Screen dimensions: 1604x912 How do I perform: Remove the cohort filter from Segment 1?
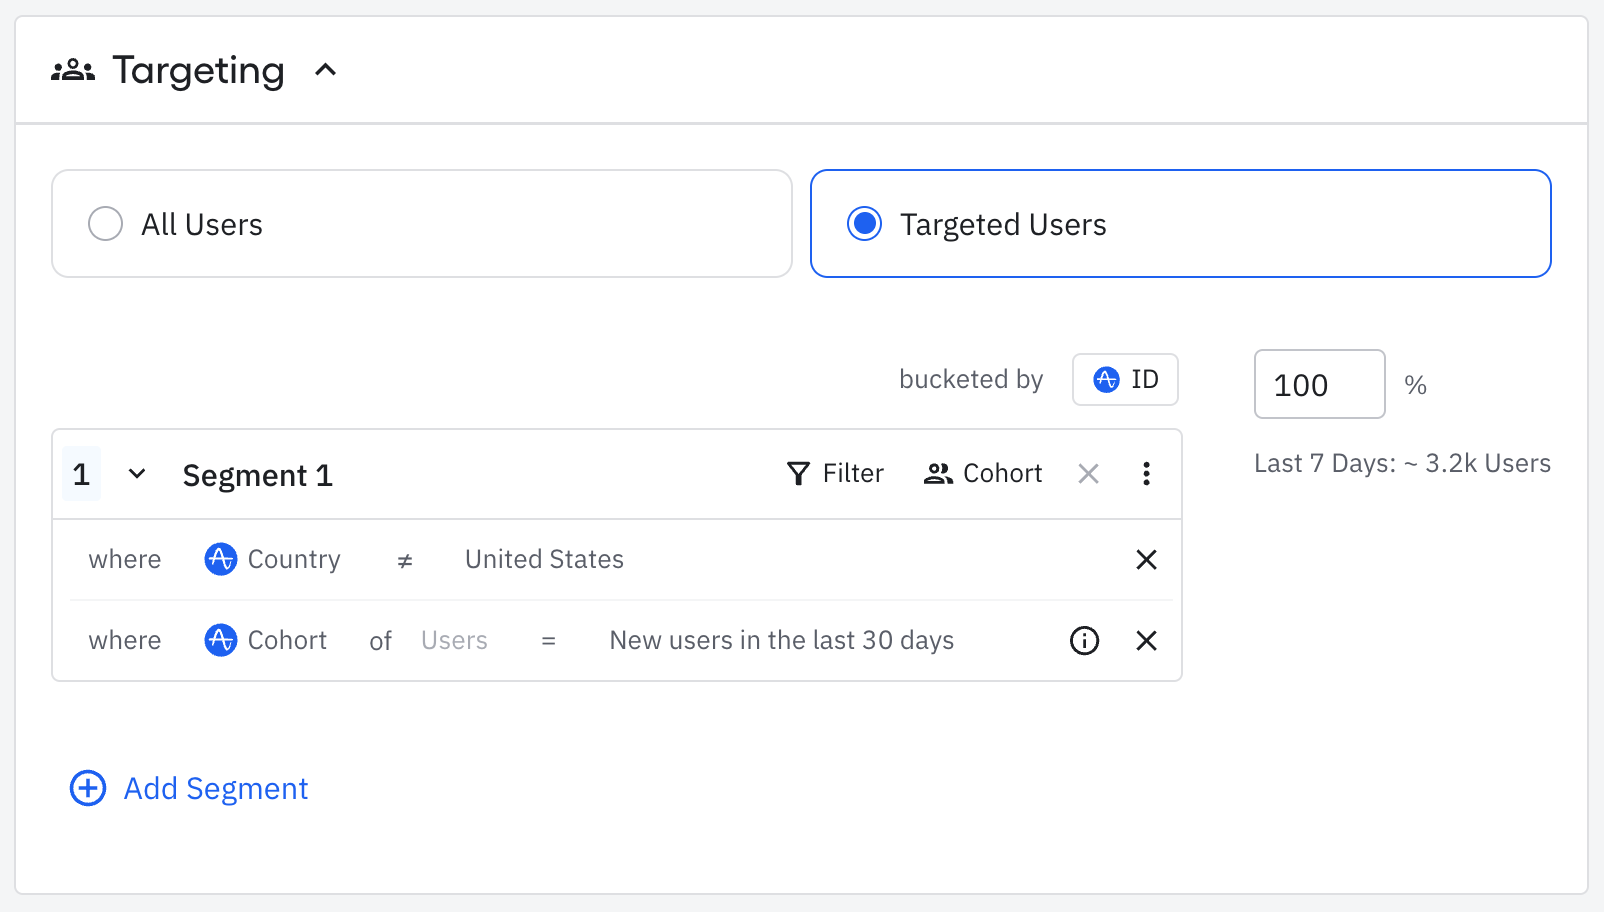(1146, 640)
